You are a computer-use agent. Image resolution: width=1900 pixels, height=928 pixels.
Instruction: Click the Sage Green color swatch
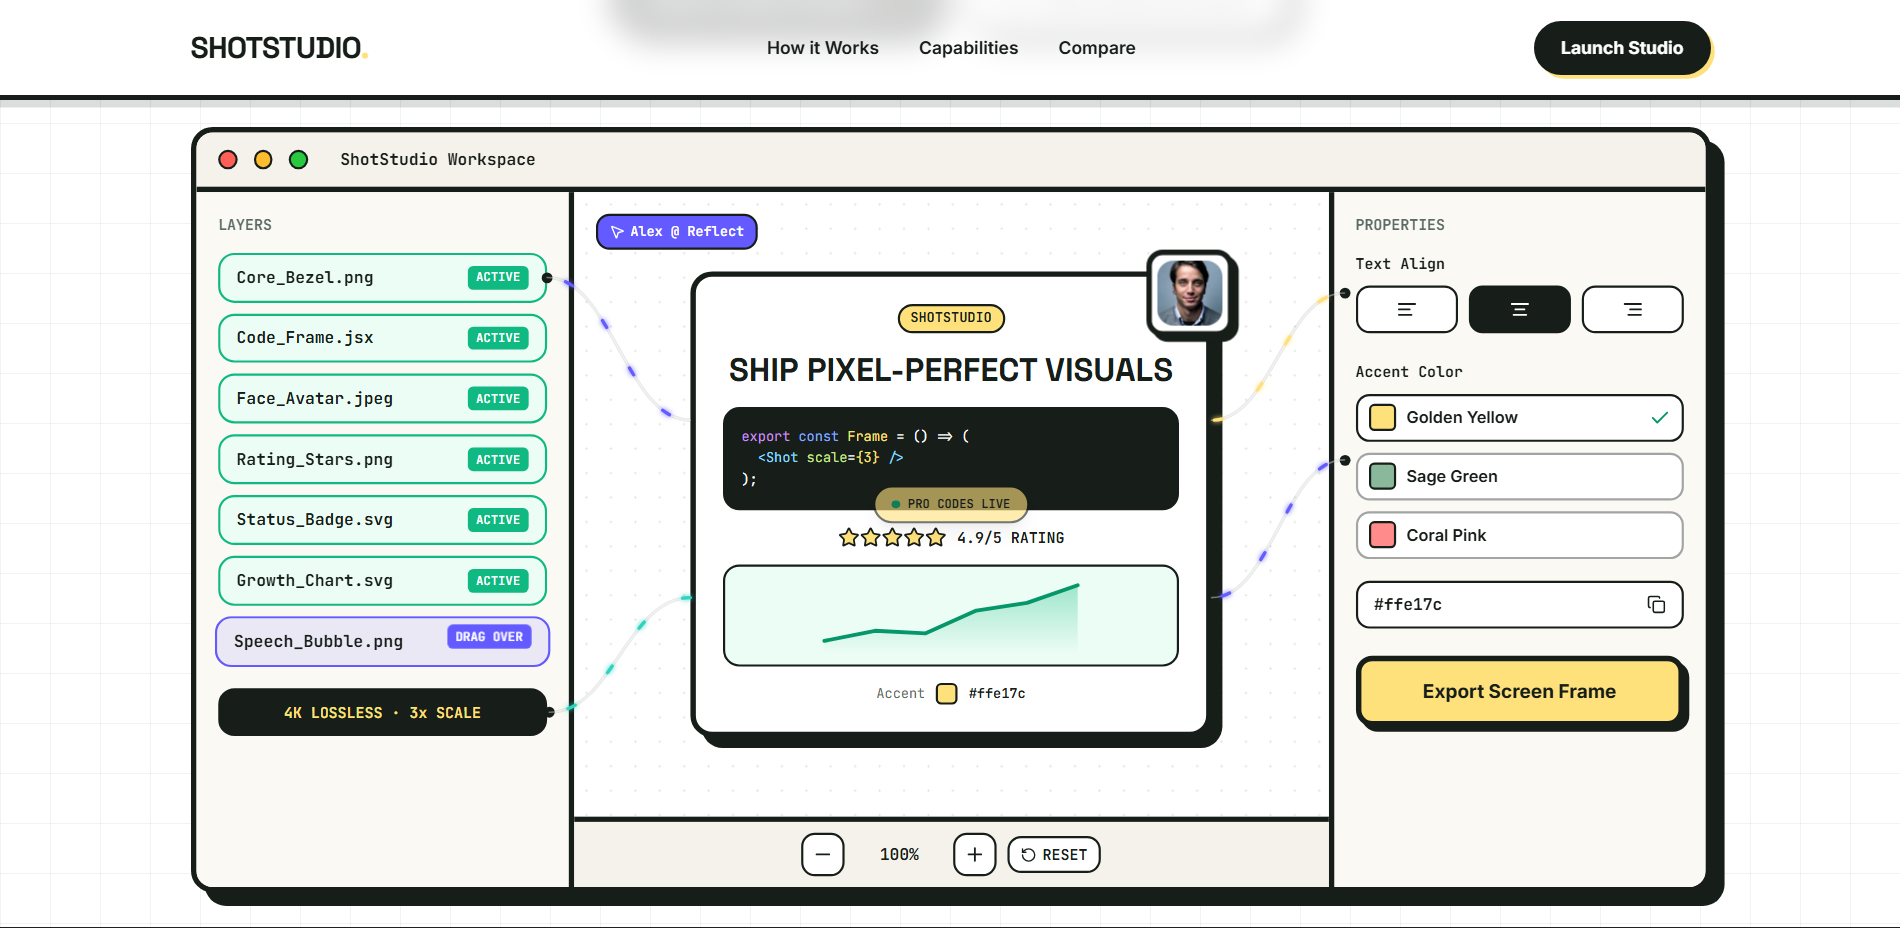click(x=1382, y=477)
